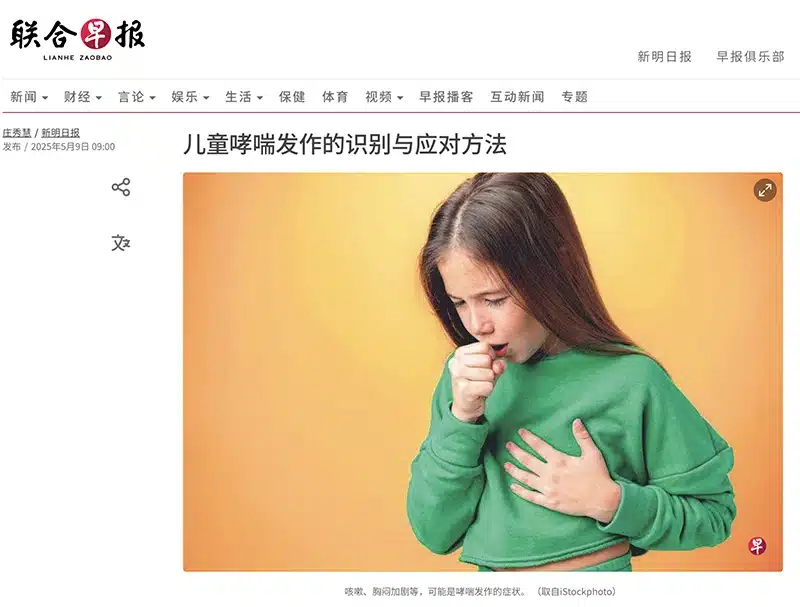Open the 早报俱乐部 link
This screenshot has width=800, height=607.
751,57
